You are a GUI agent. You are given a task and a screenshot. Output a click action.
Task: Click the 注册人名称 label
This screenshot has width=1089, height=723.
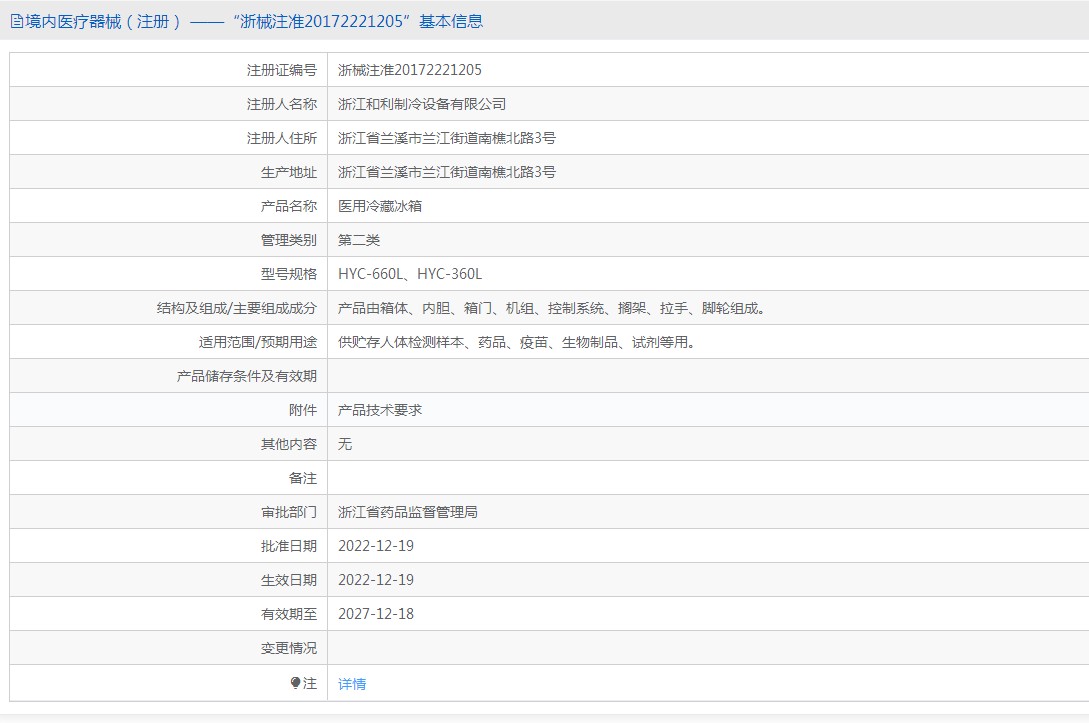(x=282, y=104)
